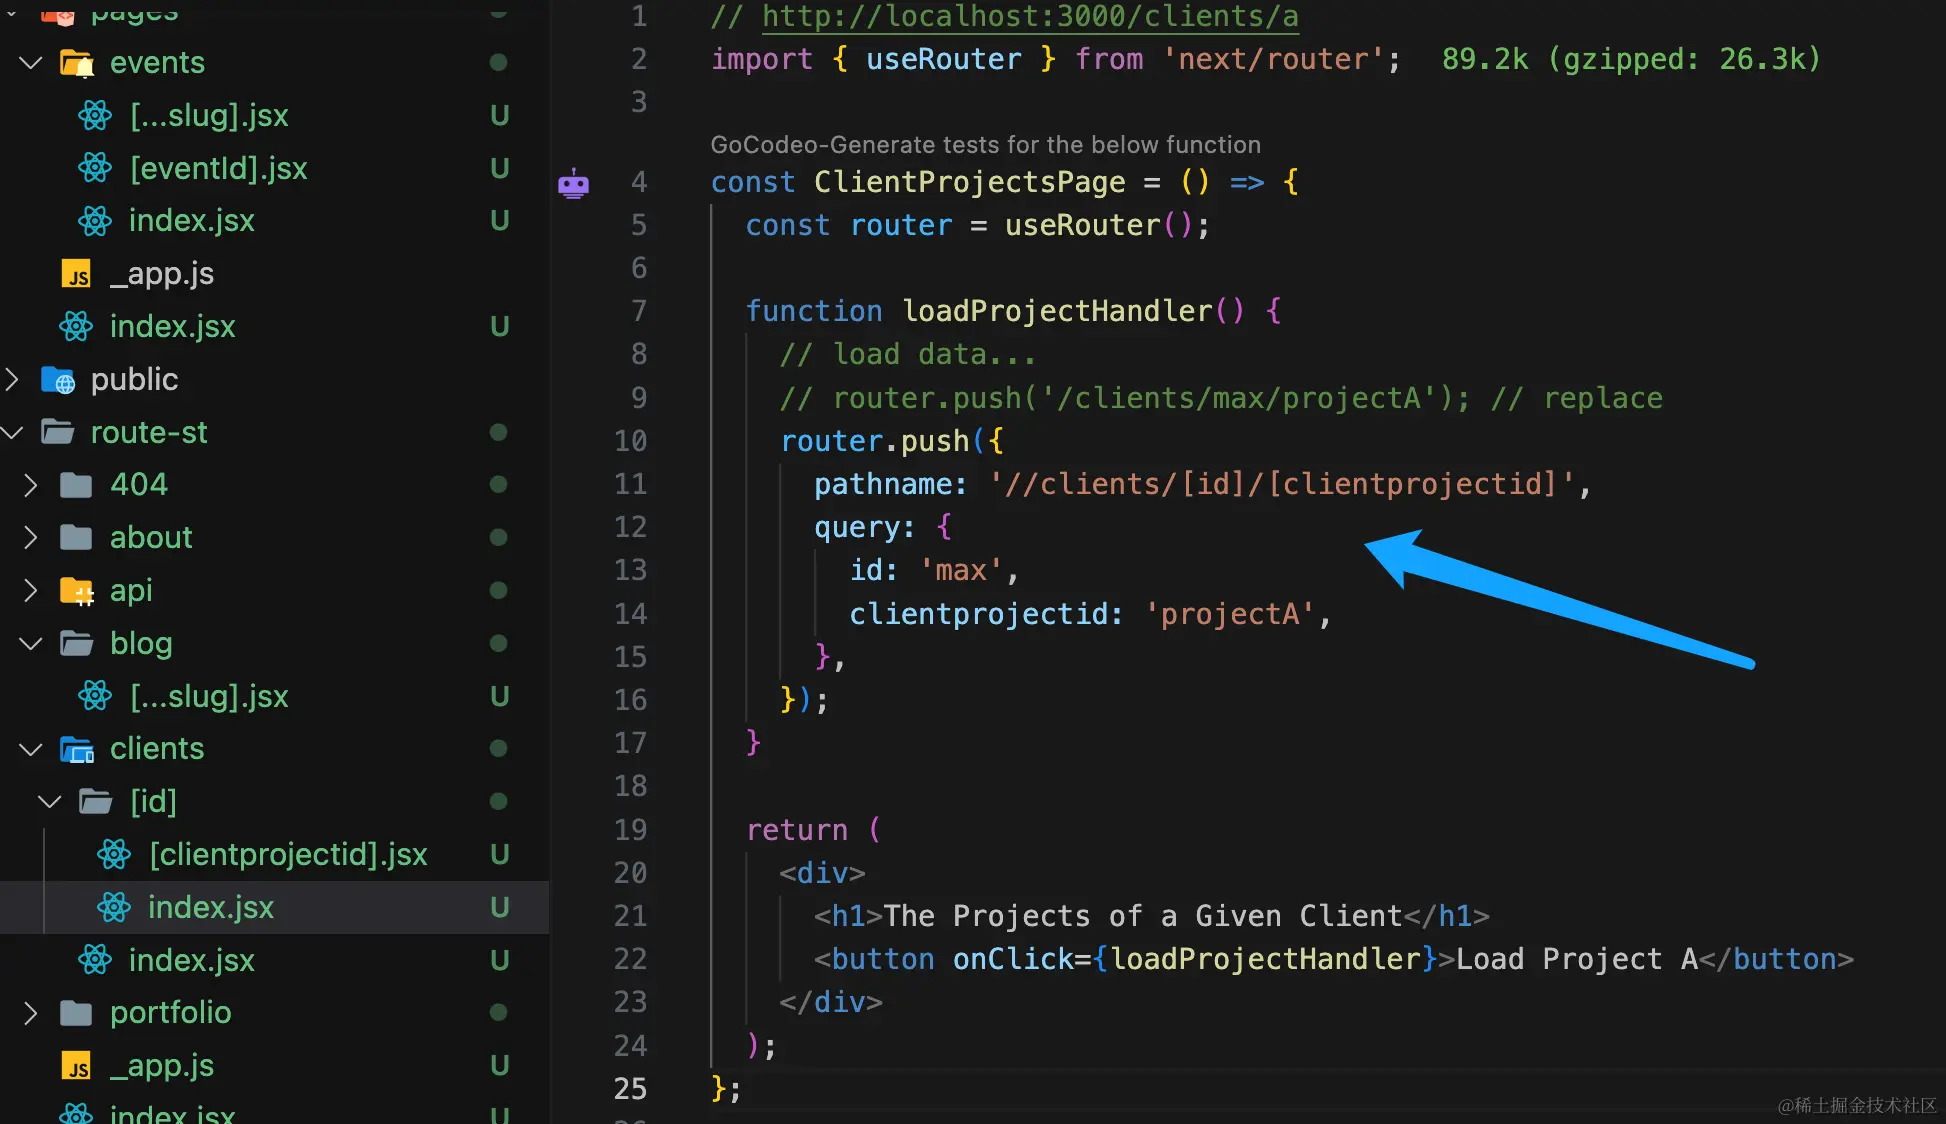Image resolution: width=1946 pixels, height=1124 pixels.
Task: Click GoCodeo-Generate tests code lens link
Action: (985, 145)
